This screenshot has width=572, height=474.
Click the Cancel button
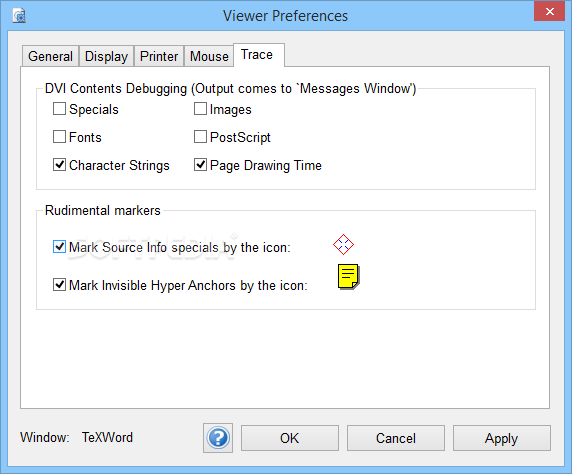(x=396, y=438)
